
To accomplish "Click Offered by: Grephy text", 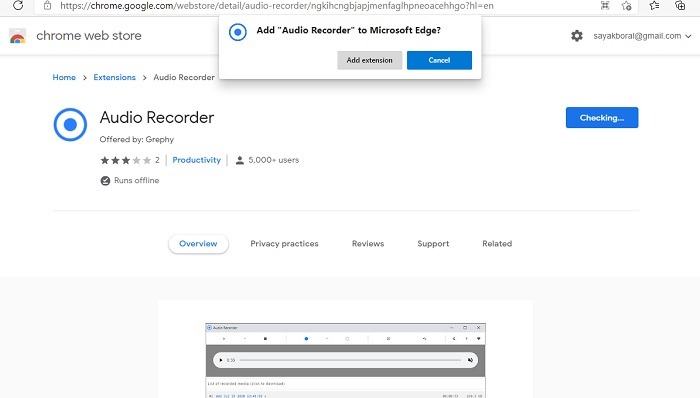I will [137, 139].
